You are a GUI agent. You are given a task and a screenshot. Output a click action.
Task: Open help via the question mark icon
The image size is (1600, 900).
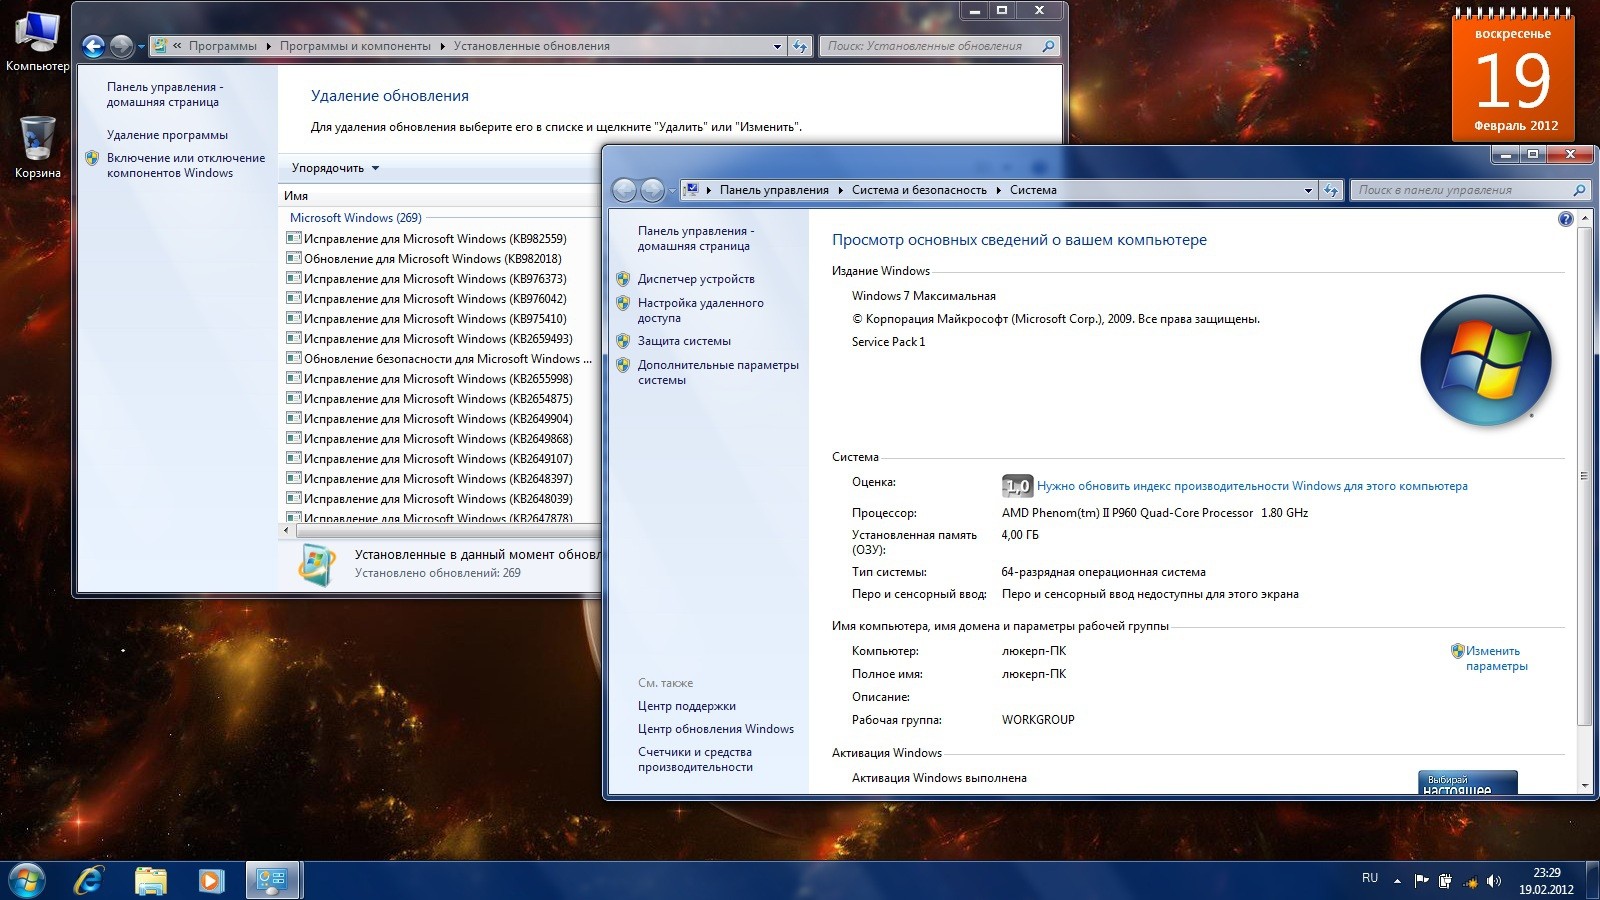point(1566,219)
